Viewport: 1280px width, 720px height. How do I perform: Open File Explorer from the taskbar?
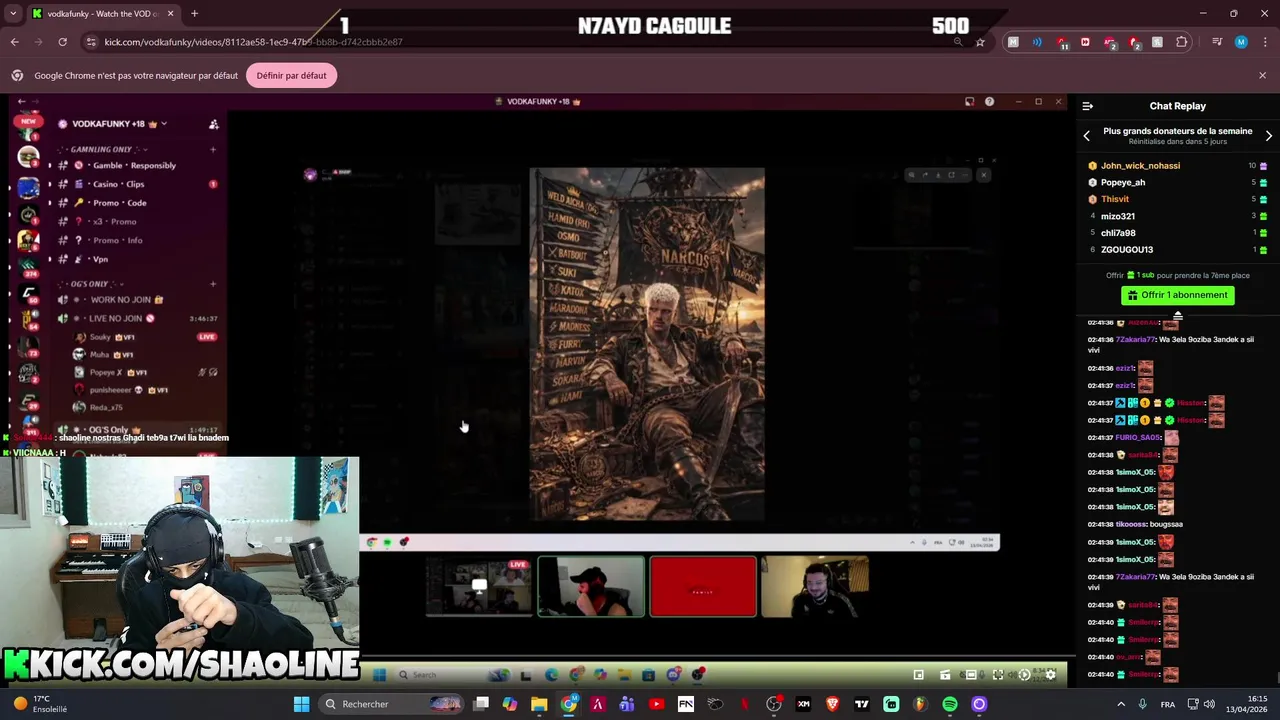(x=539, y=704)
